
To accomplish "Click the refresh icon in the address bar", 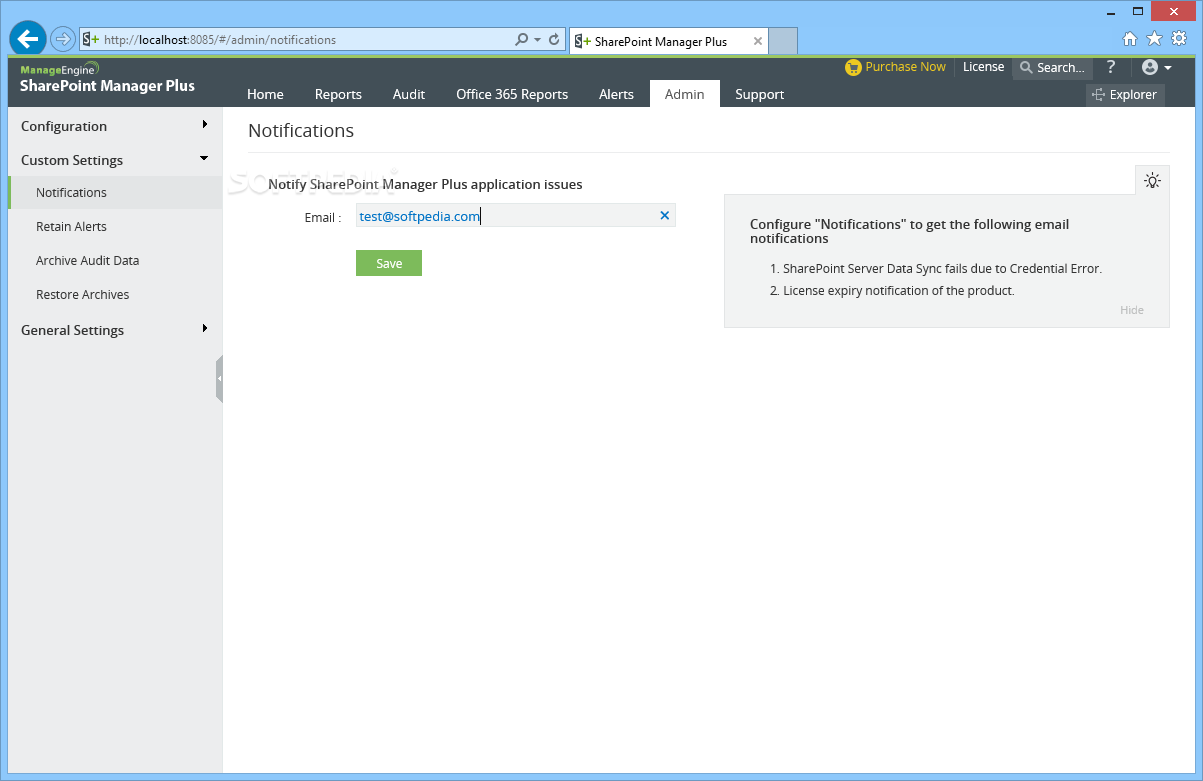I will click(x=554, y=40).
